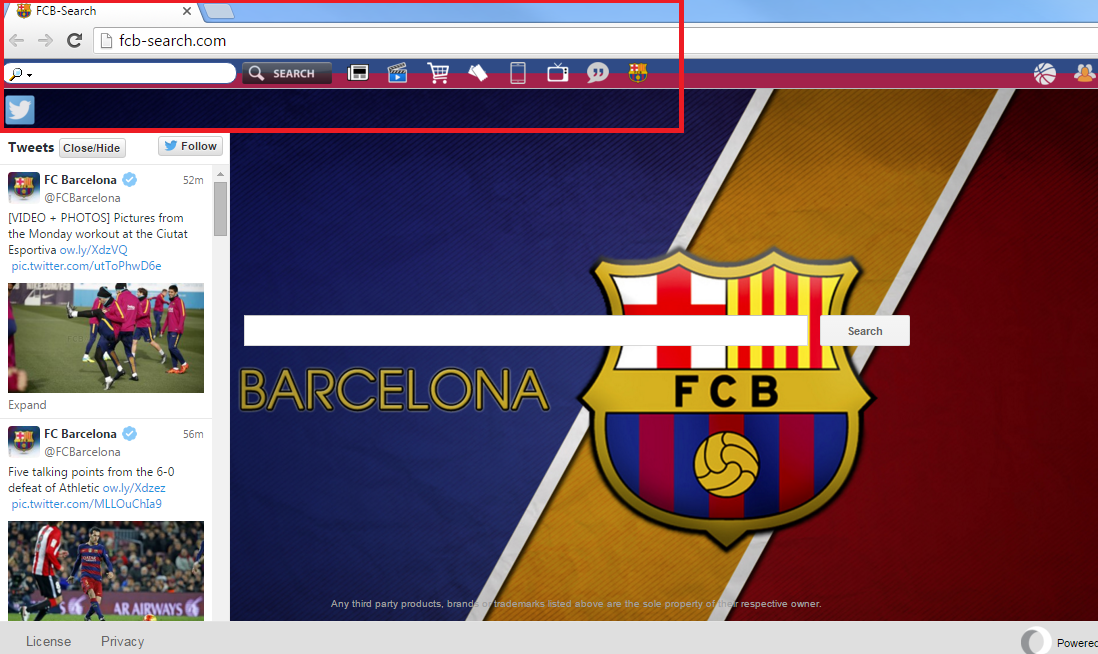Click the white Search button
Viewport: 1098px width, 654px height.
pyautogui.click(x=865, y=331)
